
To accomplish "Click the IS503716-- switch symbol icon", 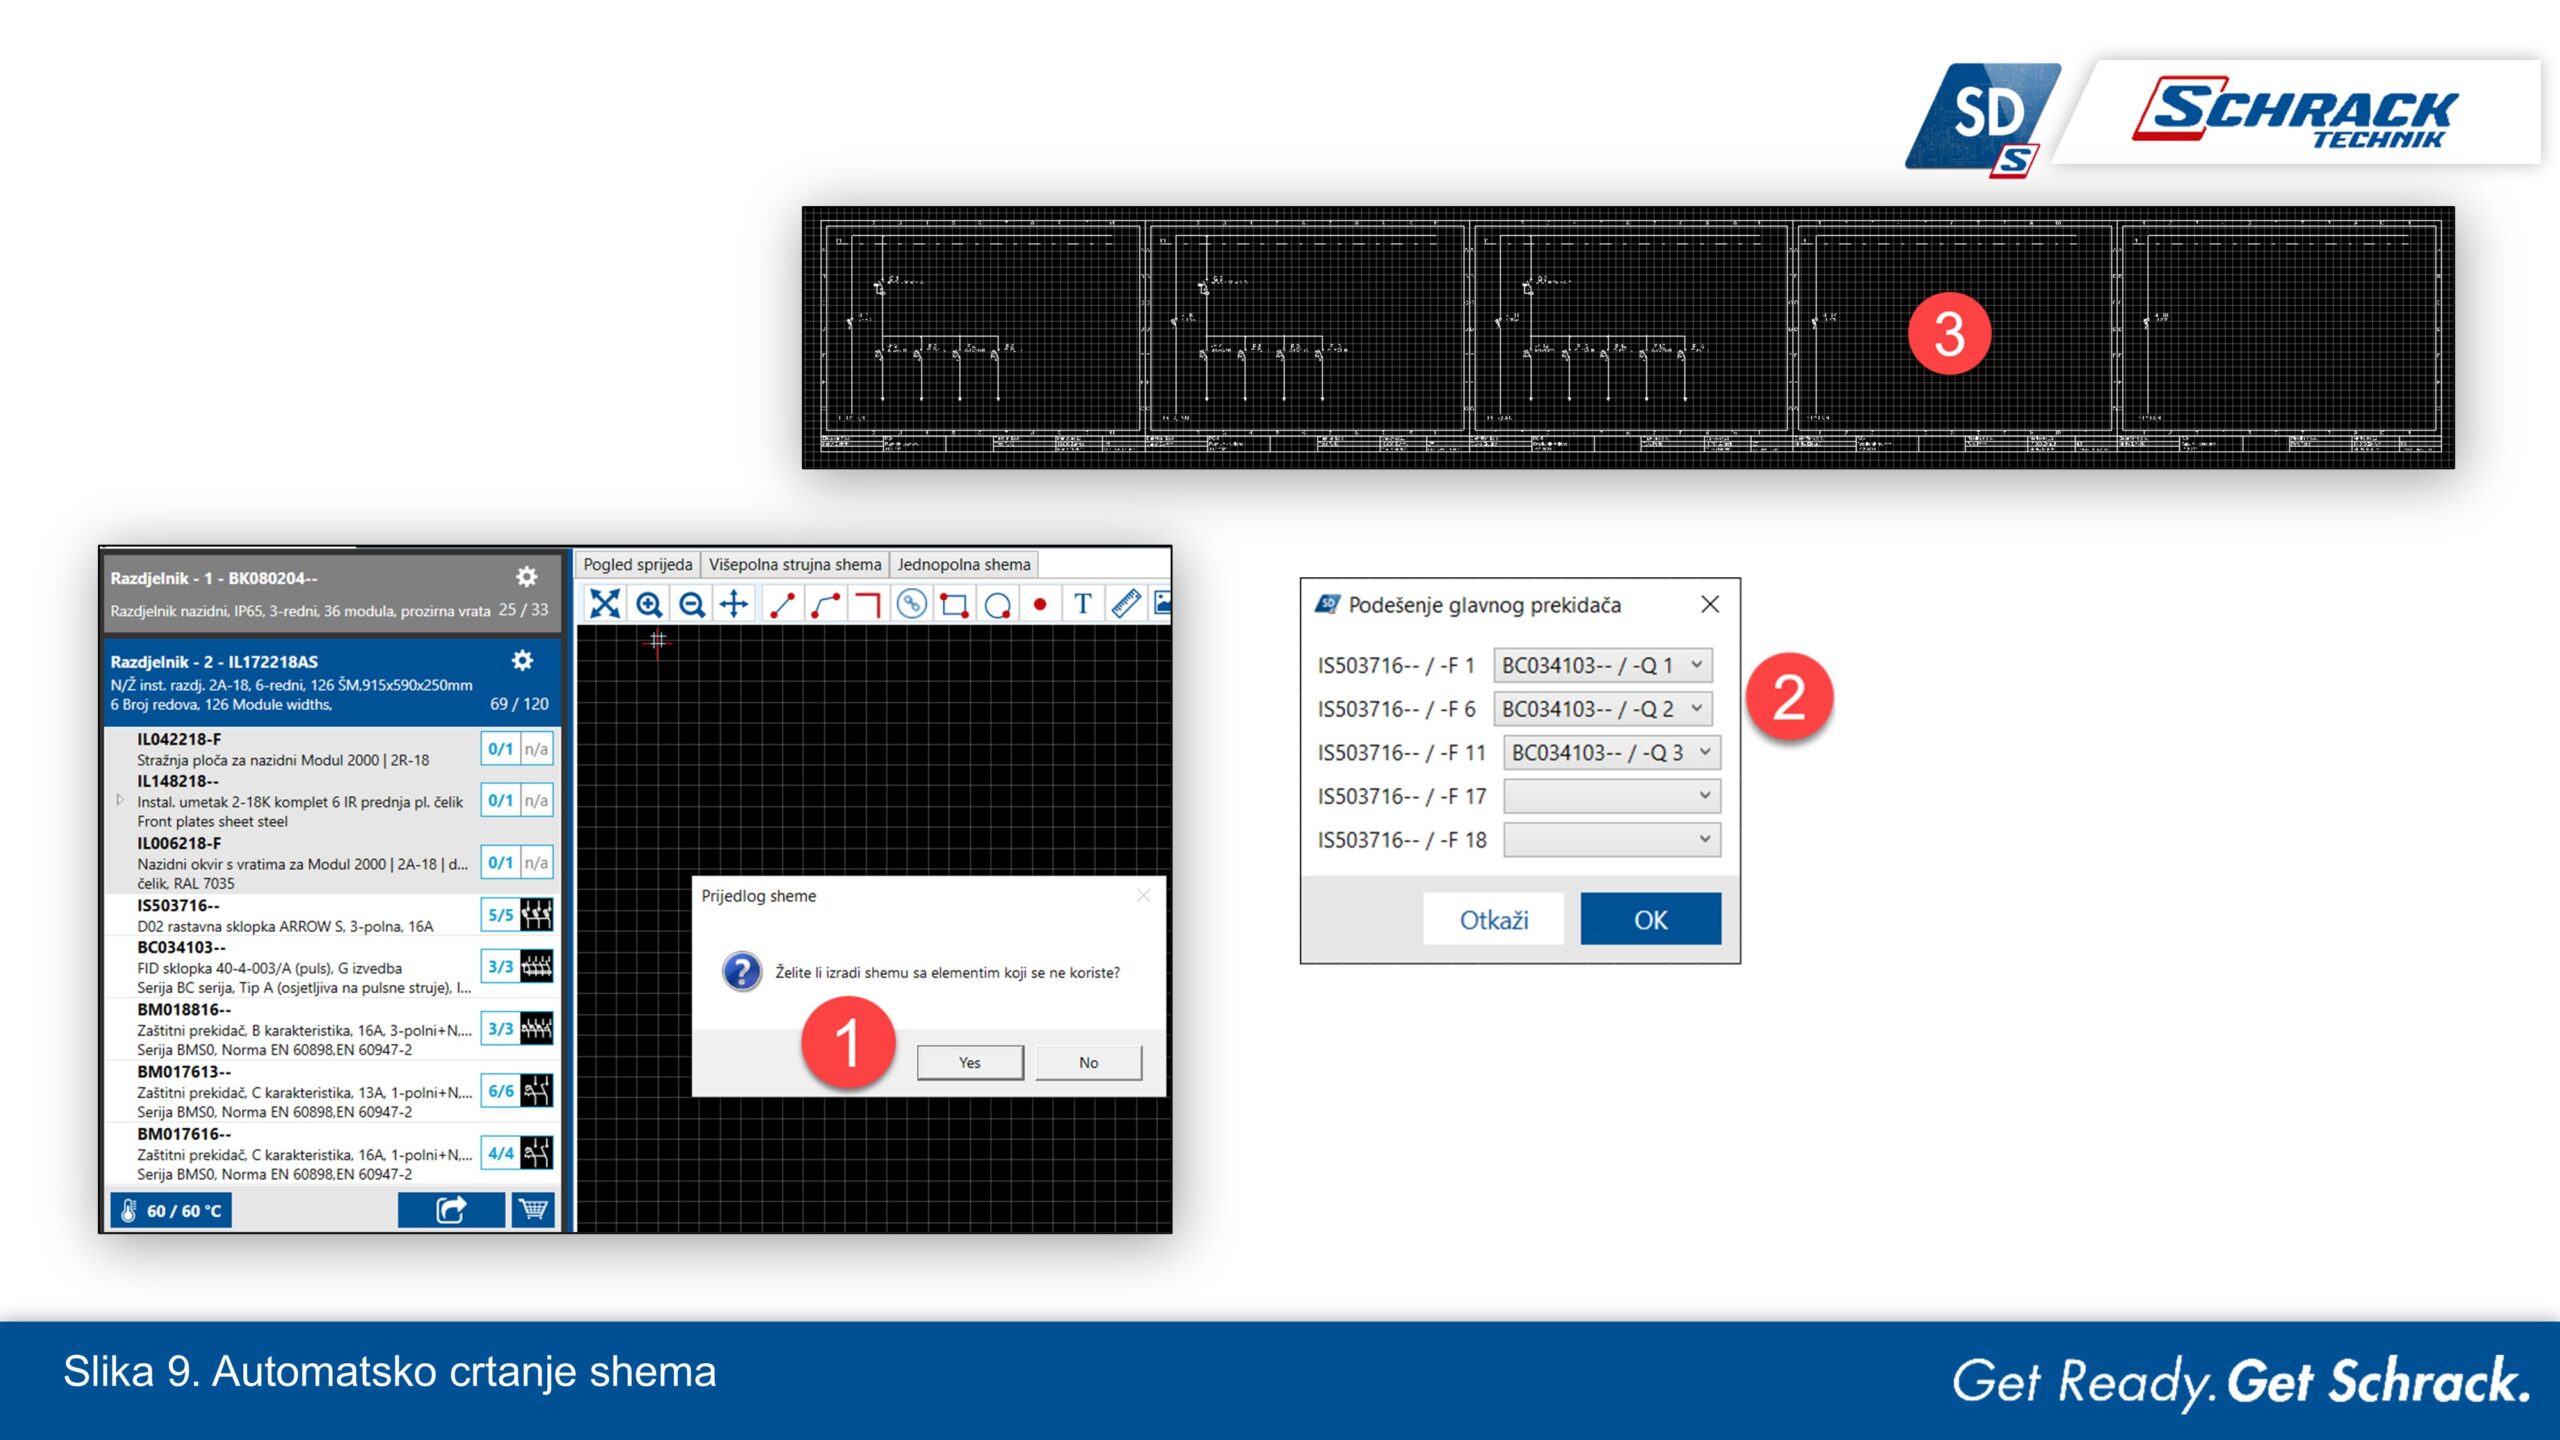I will (x=537, y=914).
